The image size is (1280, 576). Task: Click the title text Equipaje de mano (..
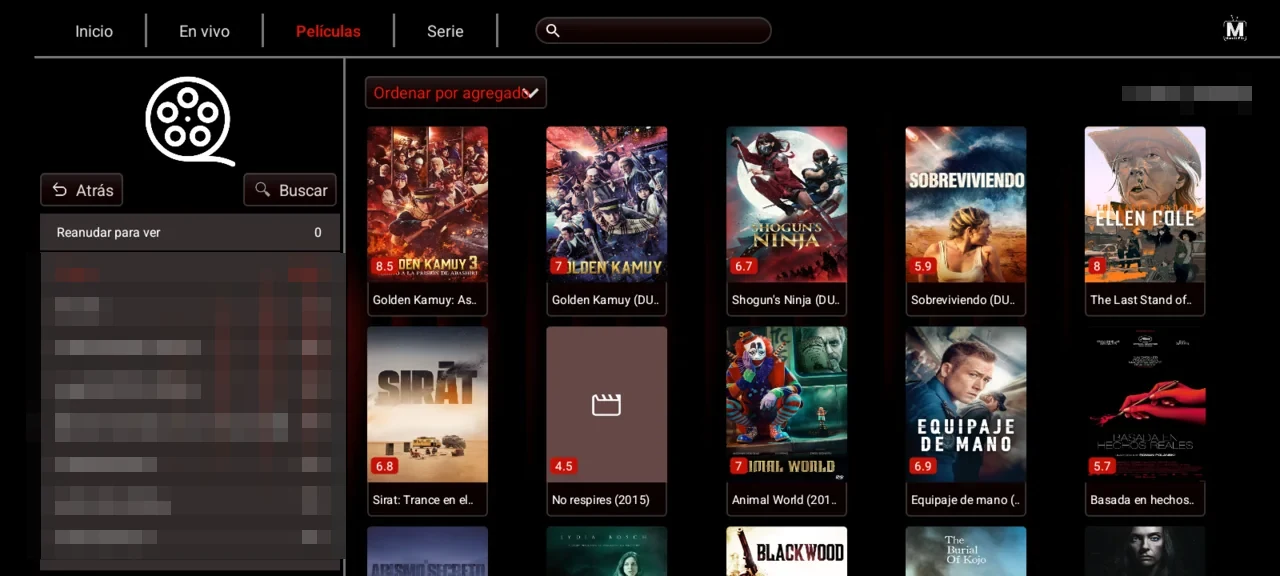(965, 500)
